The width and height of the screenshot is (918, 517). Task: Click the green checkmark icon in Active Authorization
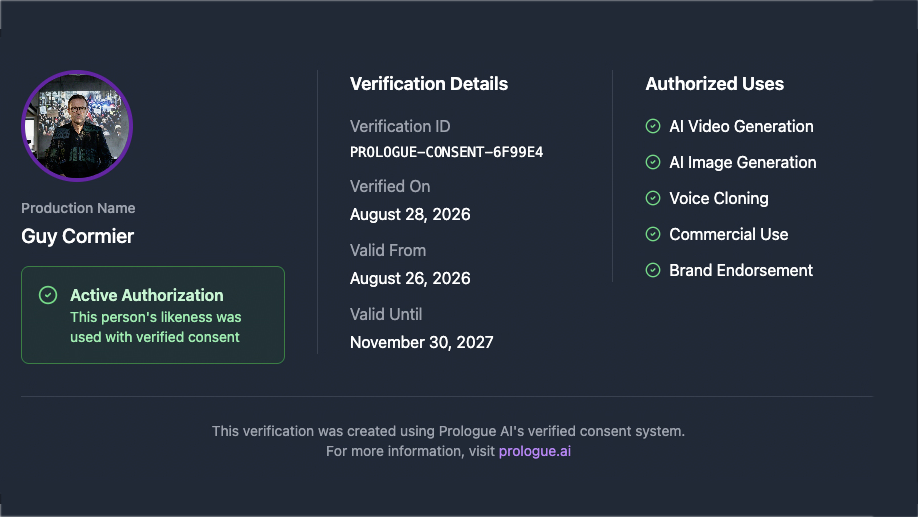pyautogui.click(x=48, y=295)
